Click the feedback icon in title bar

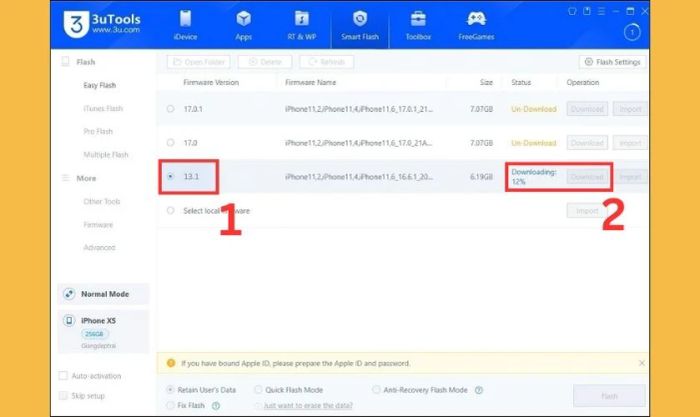(587, 11)
